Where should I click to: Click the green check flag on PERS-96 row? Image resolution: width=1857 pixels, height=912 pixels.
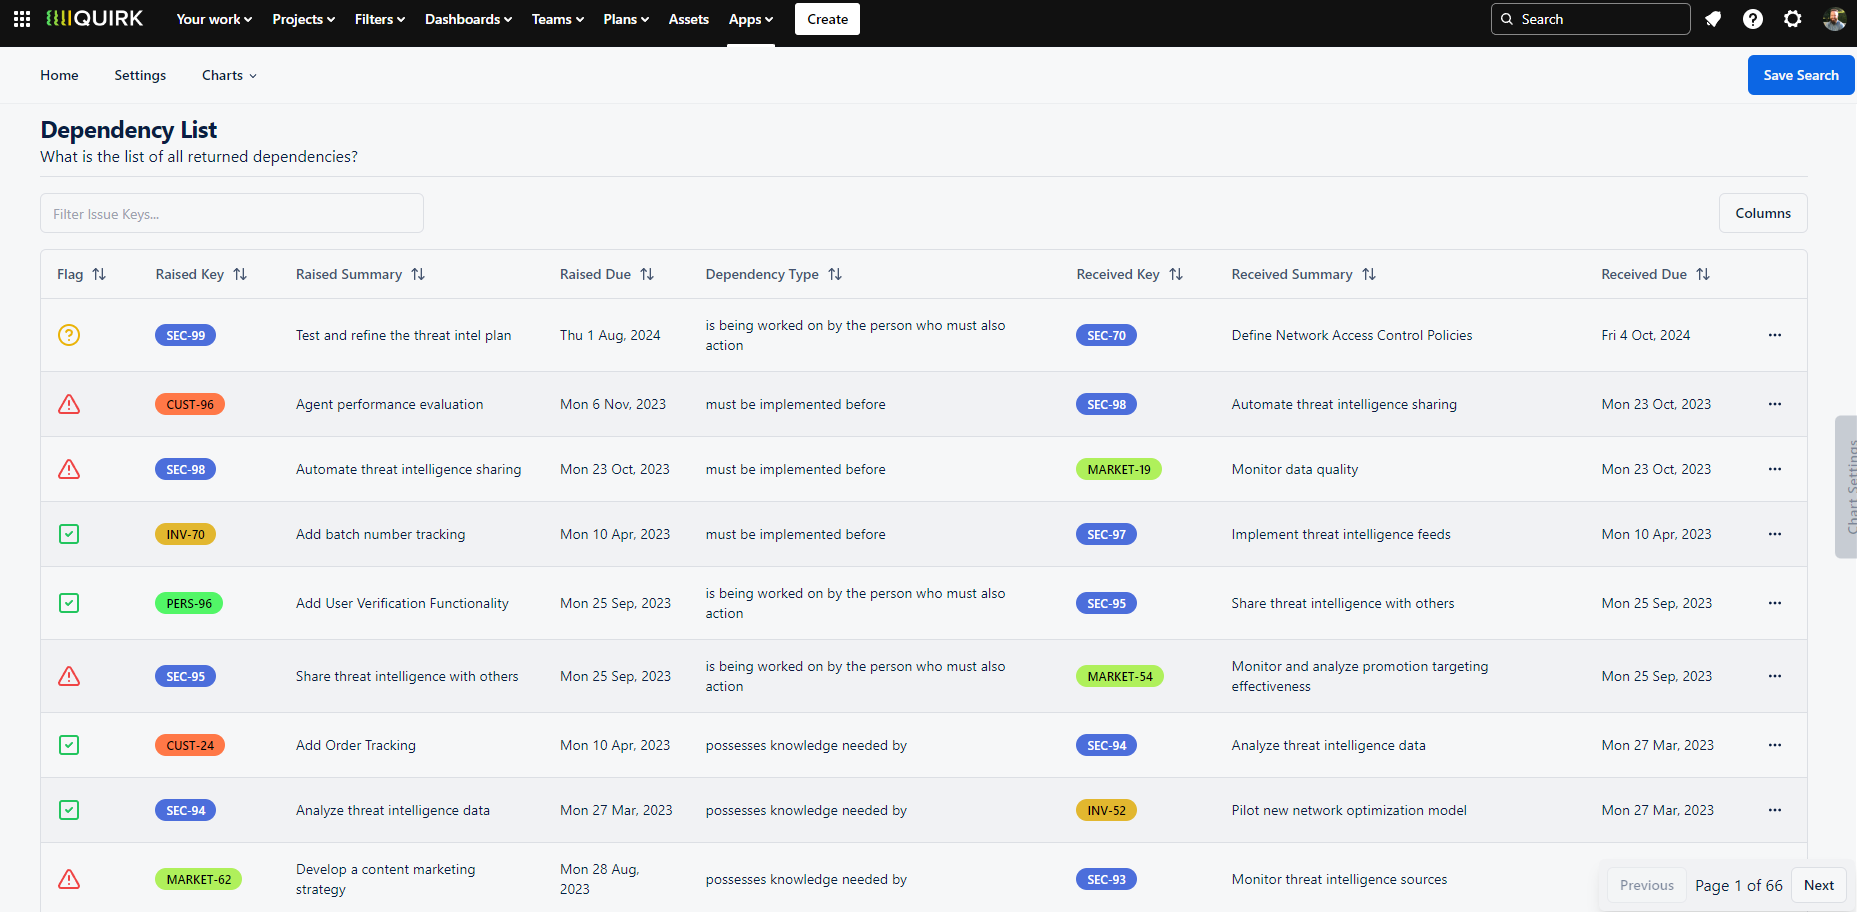[69, 603]
